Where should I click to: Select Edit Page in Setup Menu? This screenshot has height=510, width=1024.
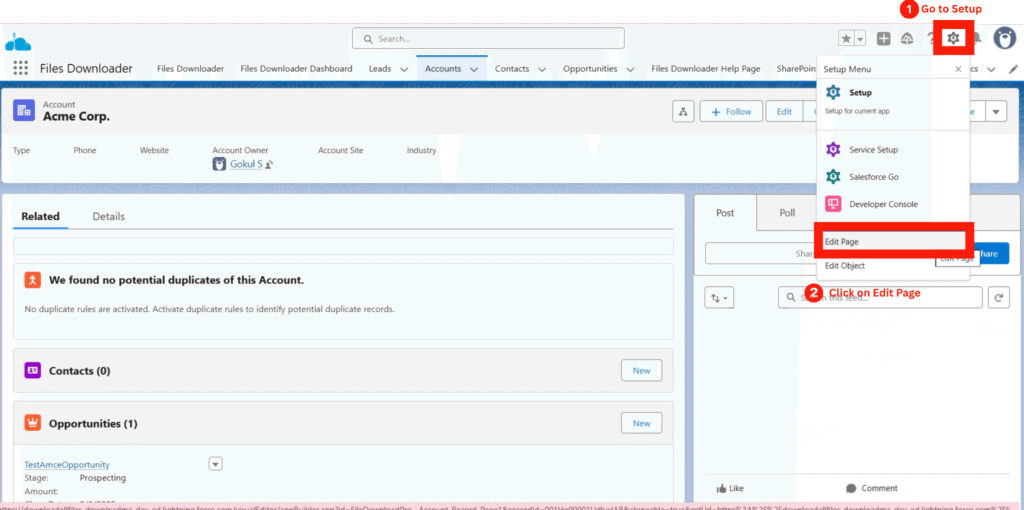[893, 241]
